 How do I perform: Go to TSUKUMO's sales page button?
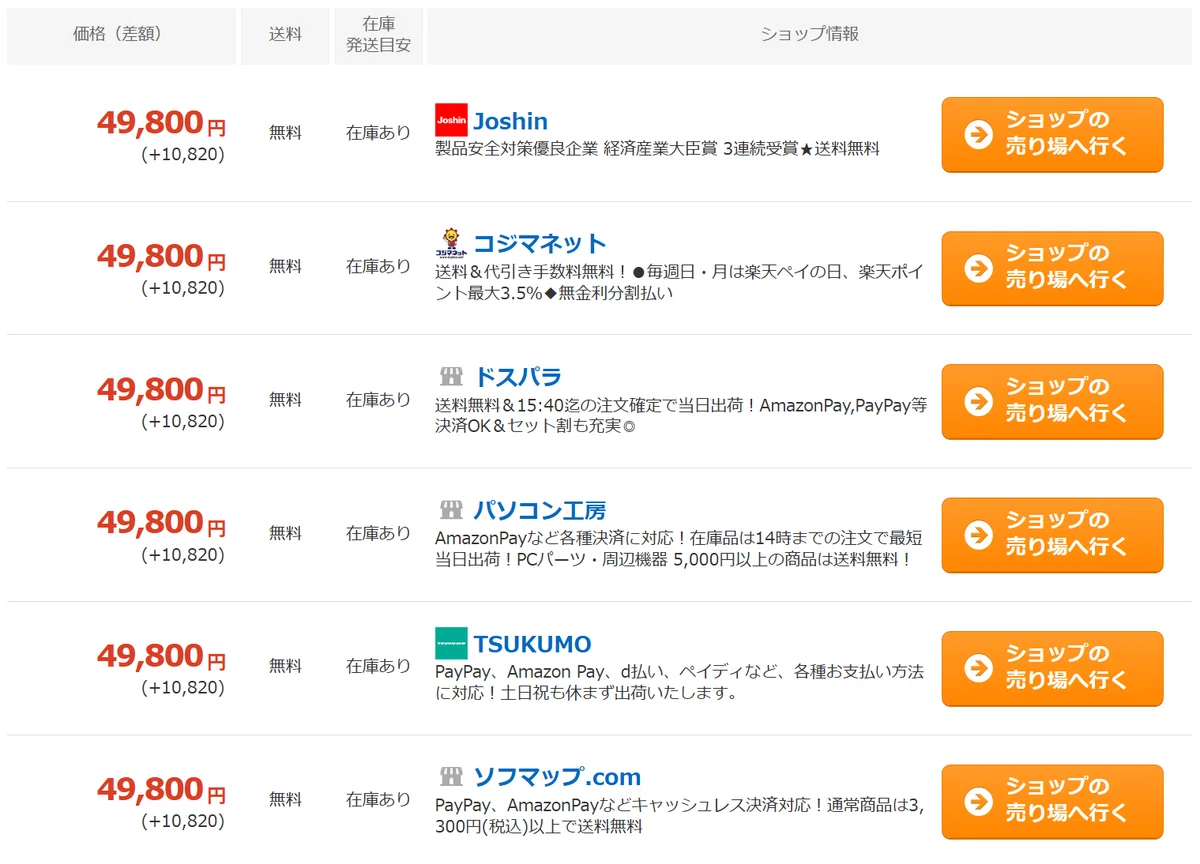(x=1052, y=668)
